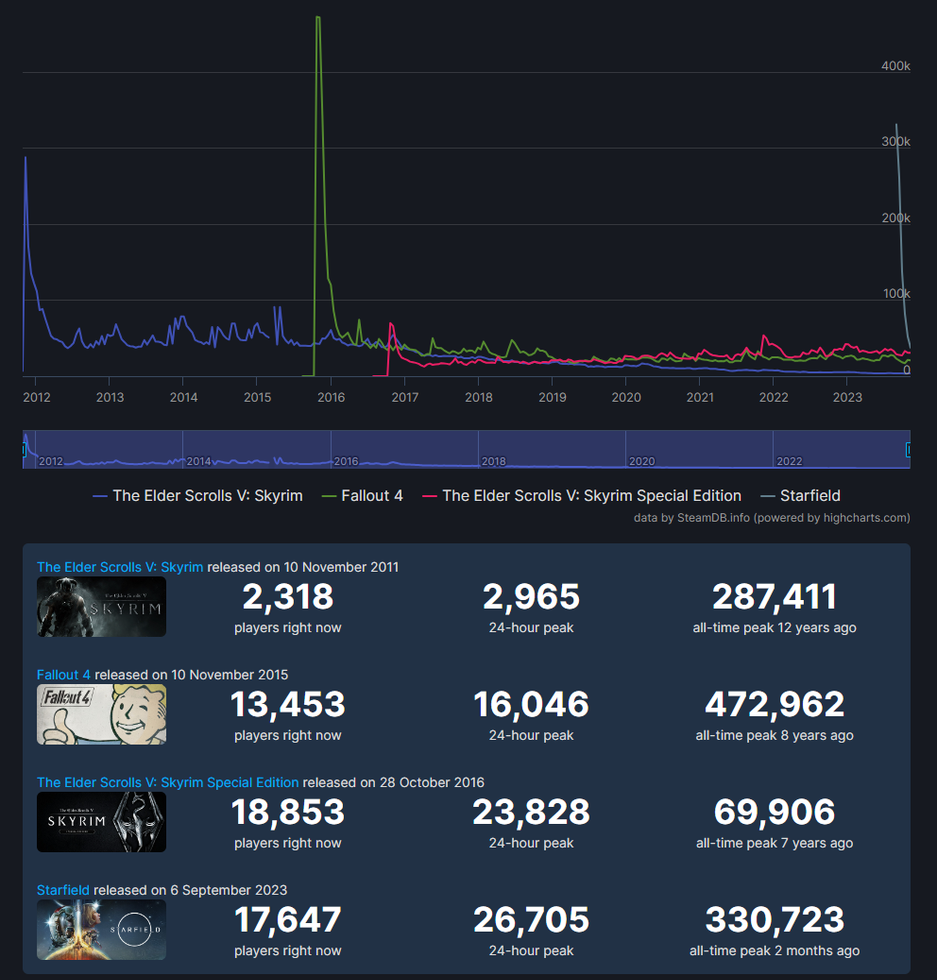Screen dimensions: 937x980
Task: Click the 100k y-axis label
Action: pyautogui.click(x=896, y=293)
